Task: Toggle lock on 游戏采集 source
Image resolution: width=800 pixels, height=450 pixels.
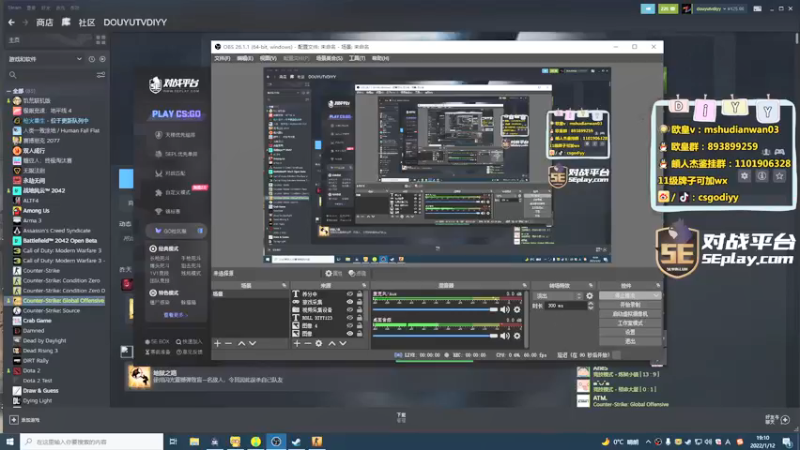Action: pos(360,302)
